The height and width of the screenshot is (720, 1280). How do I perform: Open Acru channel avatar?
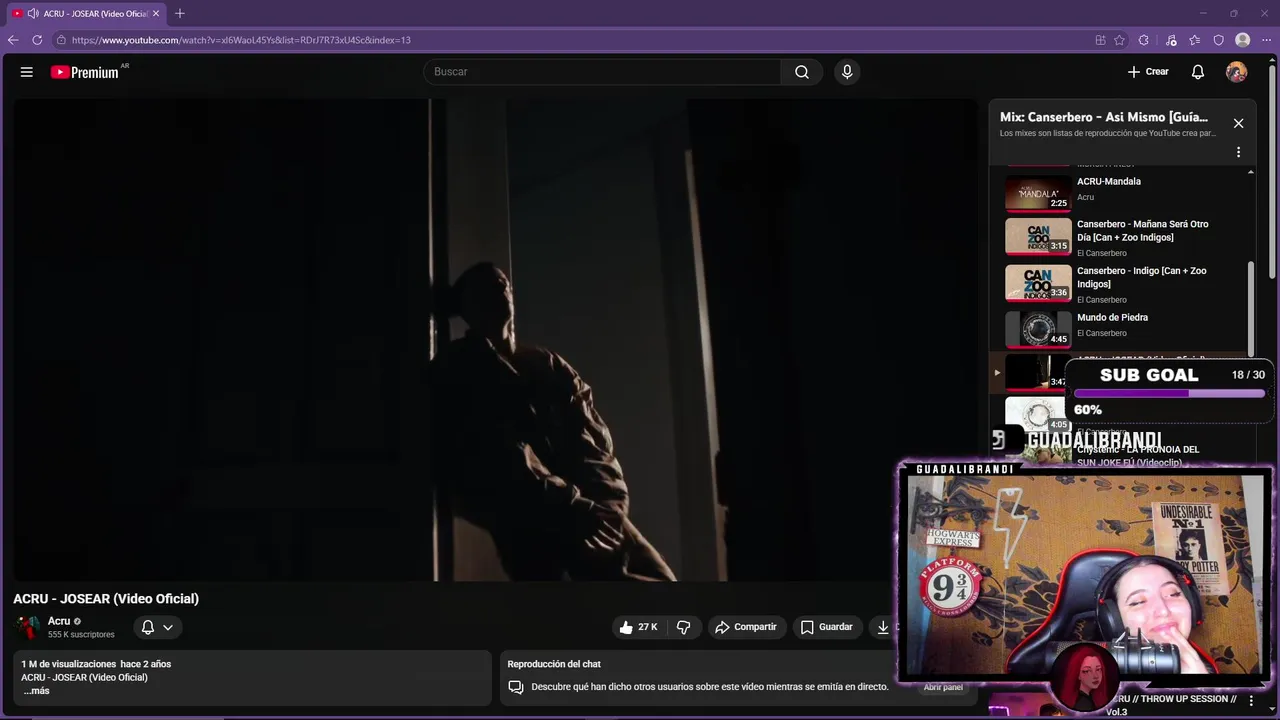[x=27, y=627]
